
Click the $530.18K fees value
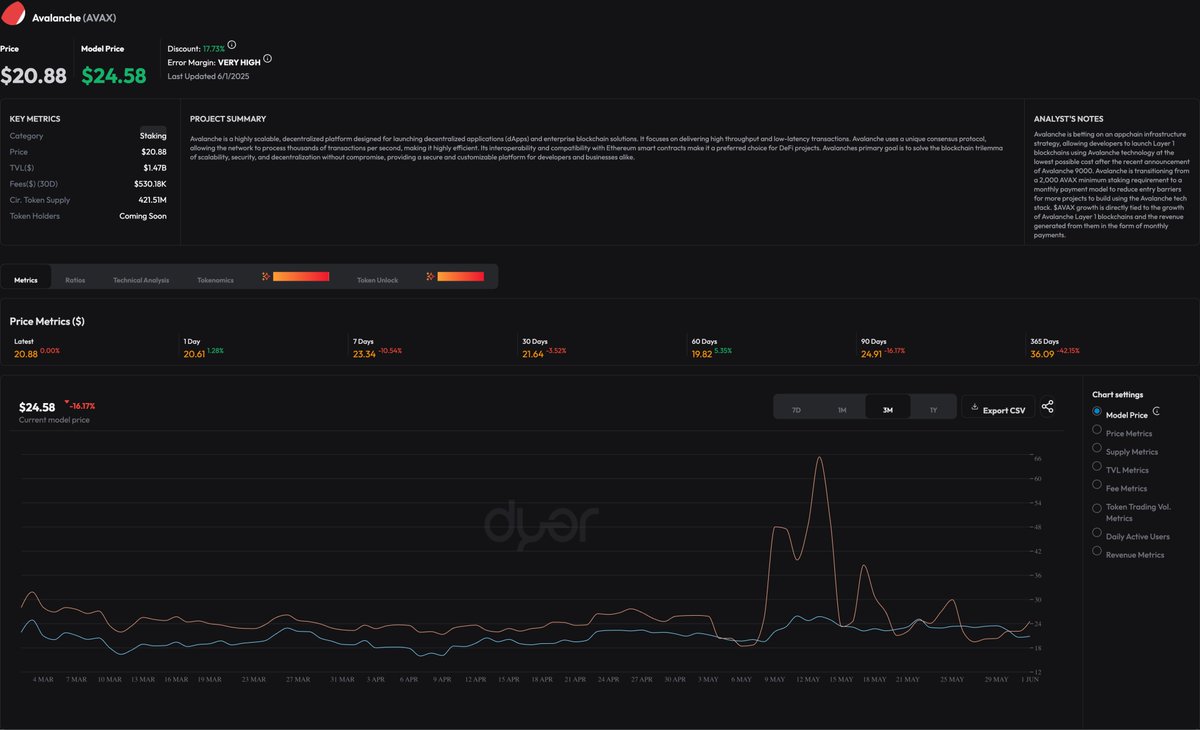click(150, 184)
